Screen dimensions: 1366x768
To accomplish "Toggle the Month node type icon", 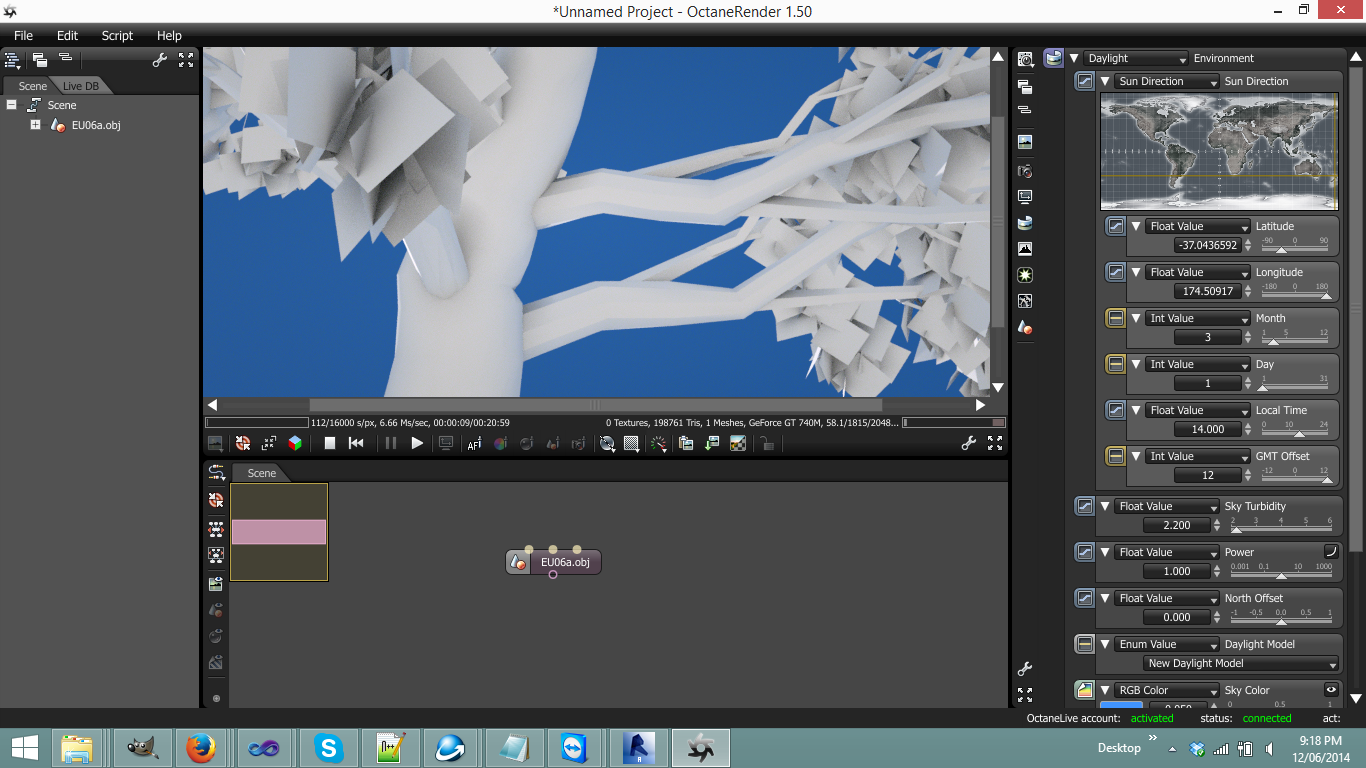I will pos(1115,318).
